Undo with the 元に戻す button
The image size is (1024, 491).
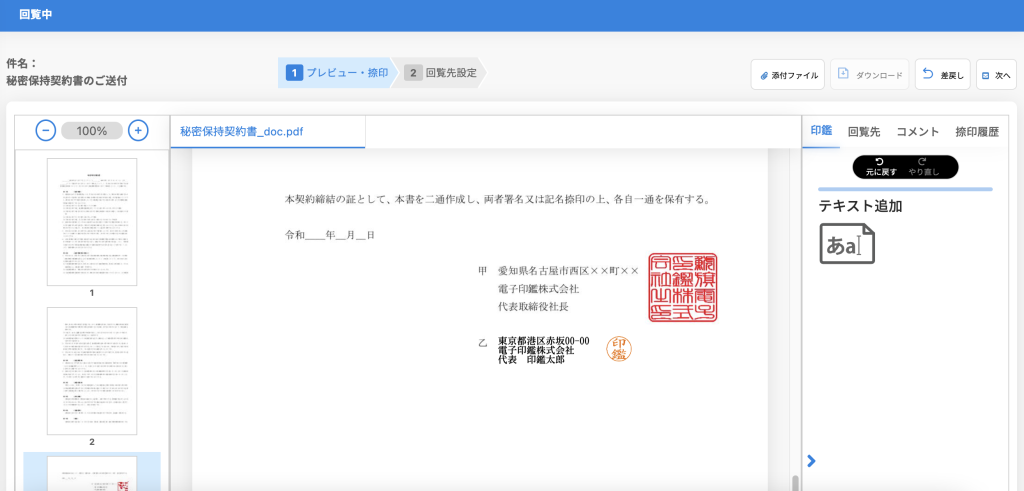click(881, 167)
